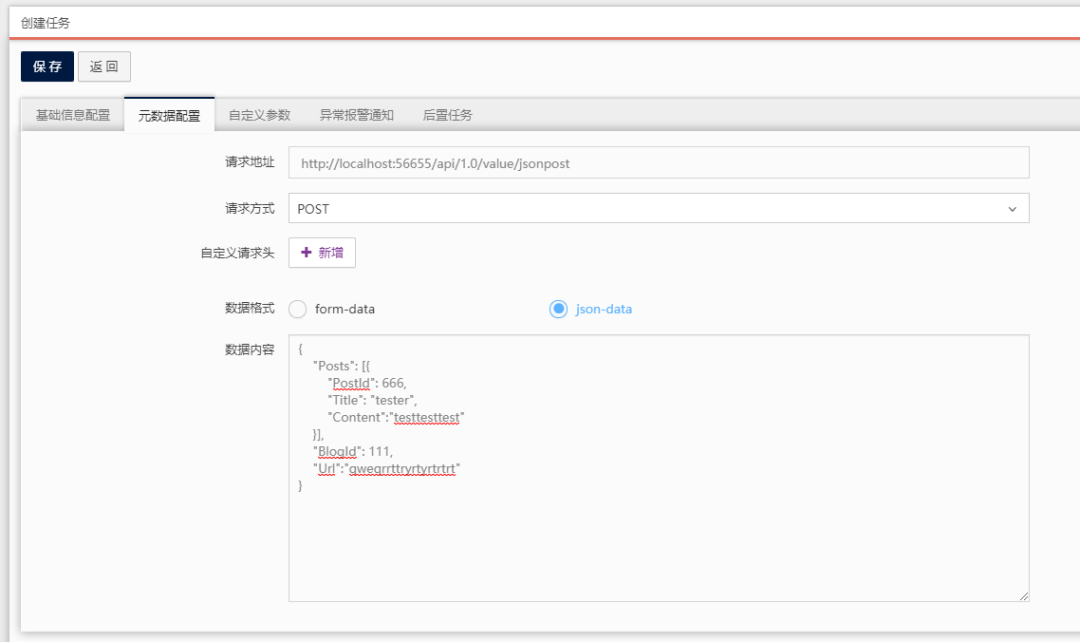1080x642 pixels.
Task: Click the 返回 back button
Action: (x=104, y=67)
